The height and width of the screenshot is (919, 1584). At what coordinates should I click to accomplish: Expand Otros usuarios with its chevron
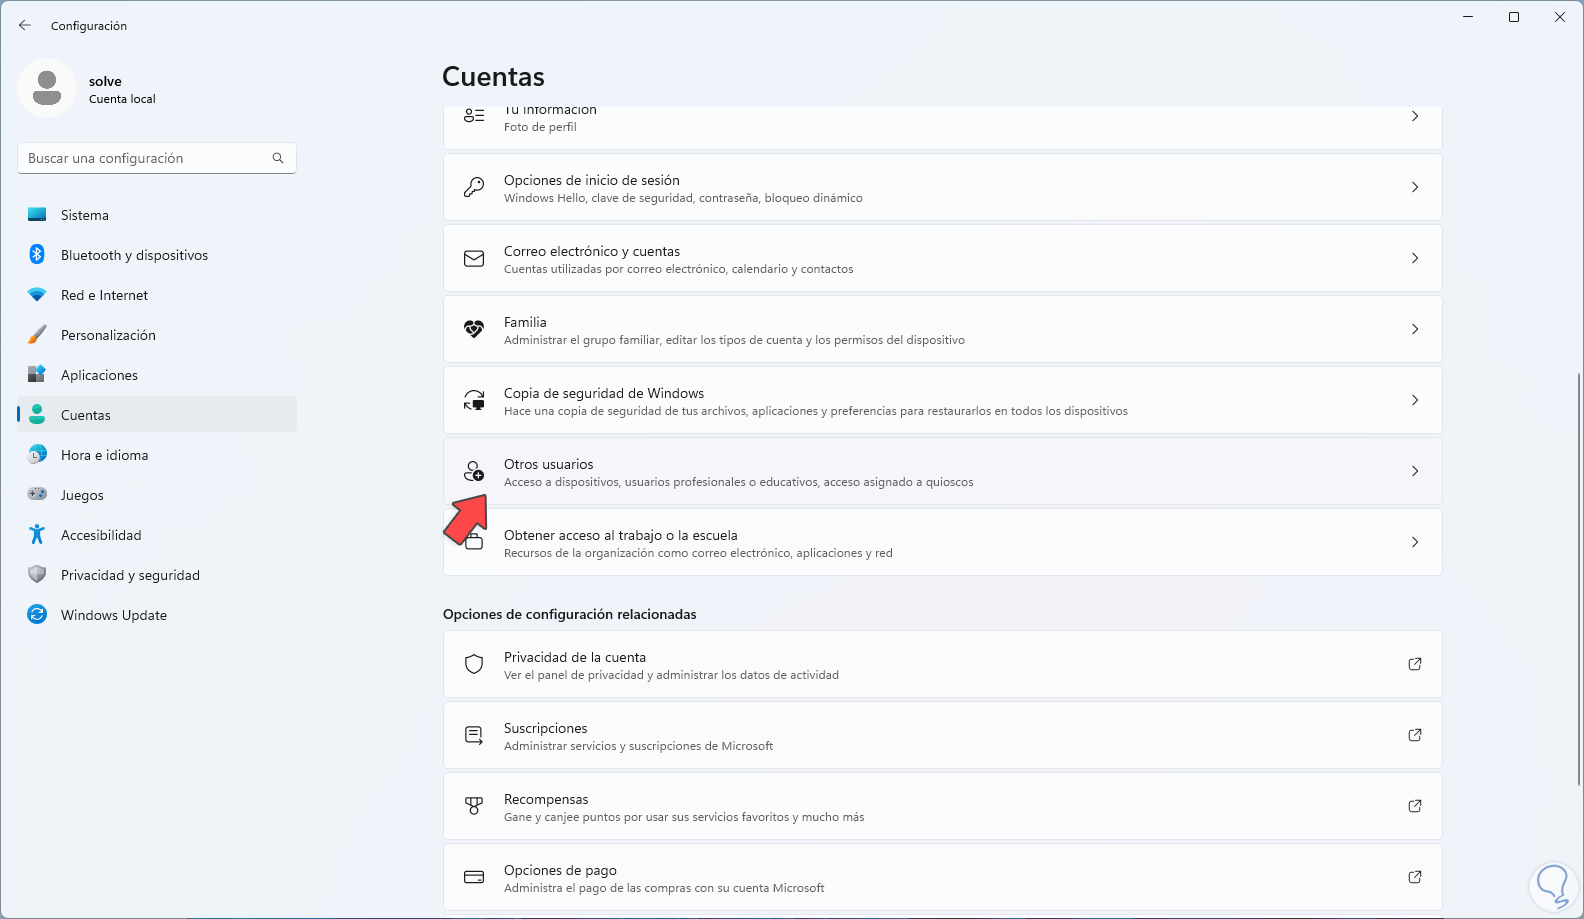1415,471
